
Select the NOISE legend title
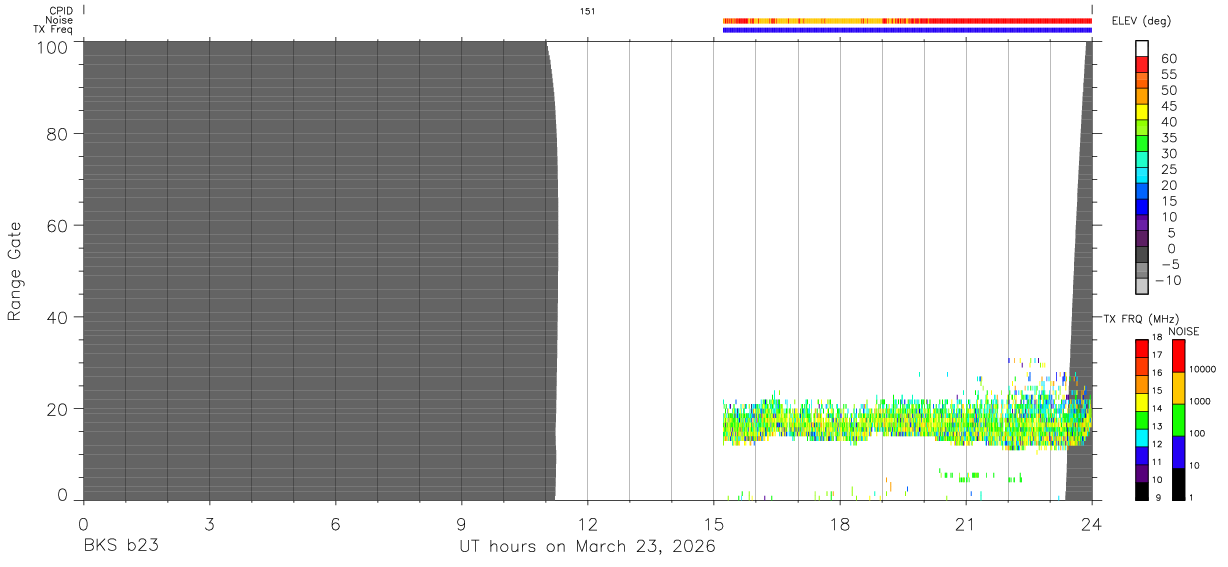pos(1186,331)
